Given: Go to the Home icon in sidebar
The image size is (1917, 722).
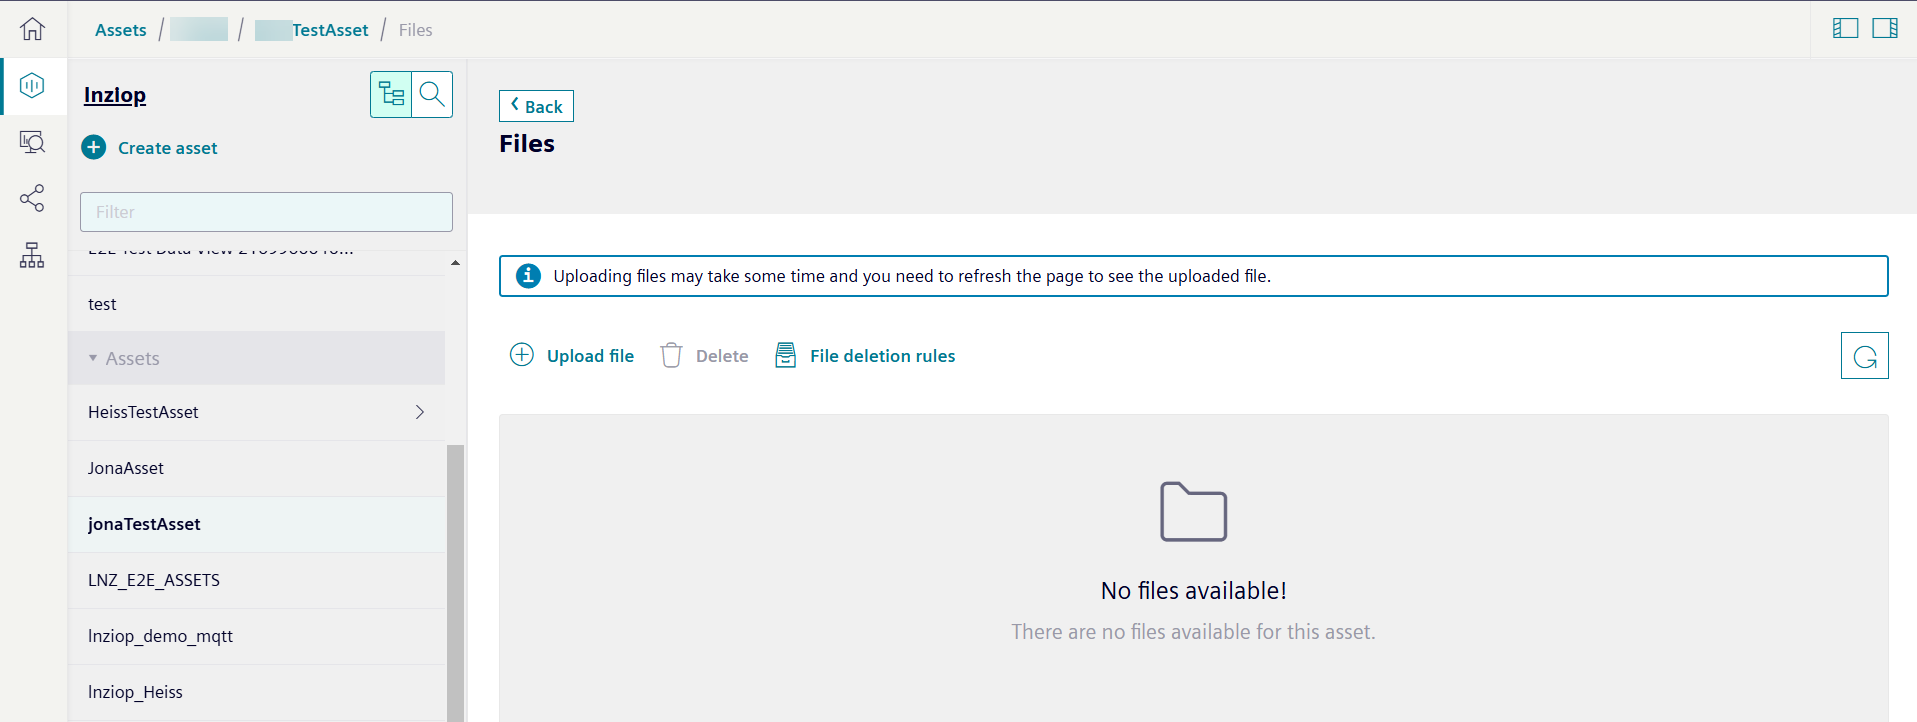Looking at the screenshot, I should click(32, 29).
